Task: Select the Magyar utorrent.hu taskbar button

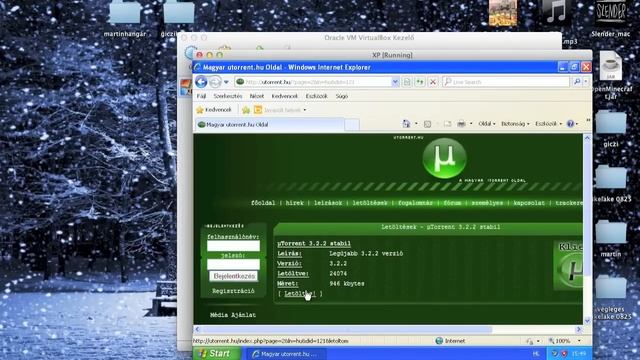Action: 285,354
